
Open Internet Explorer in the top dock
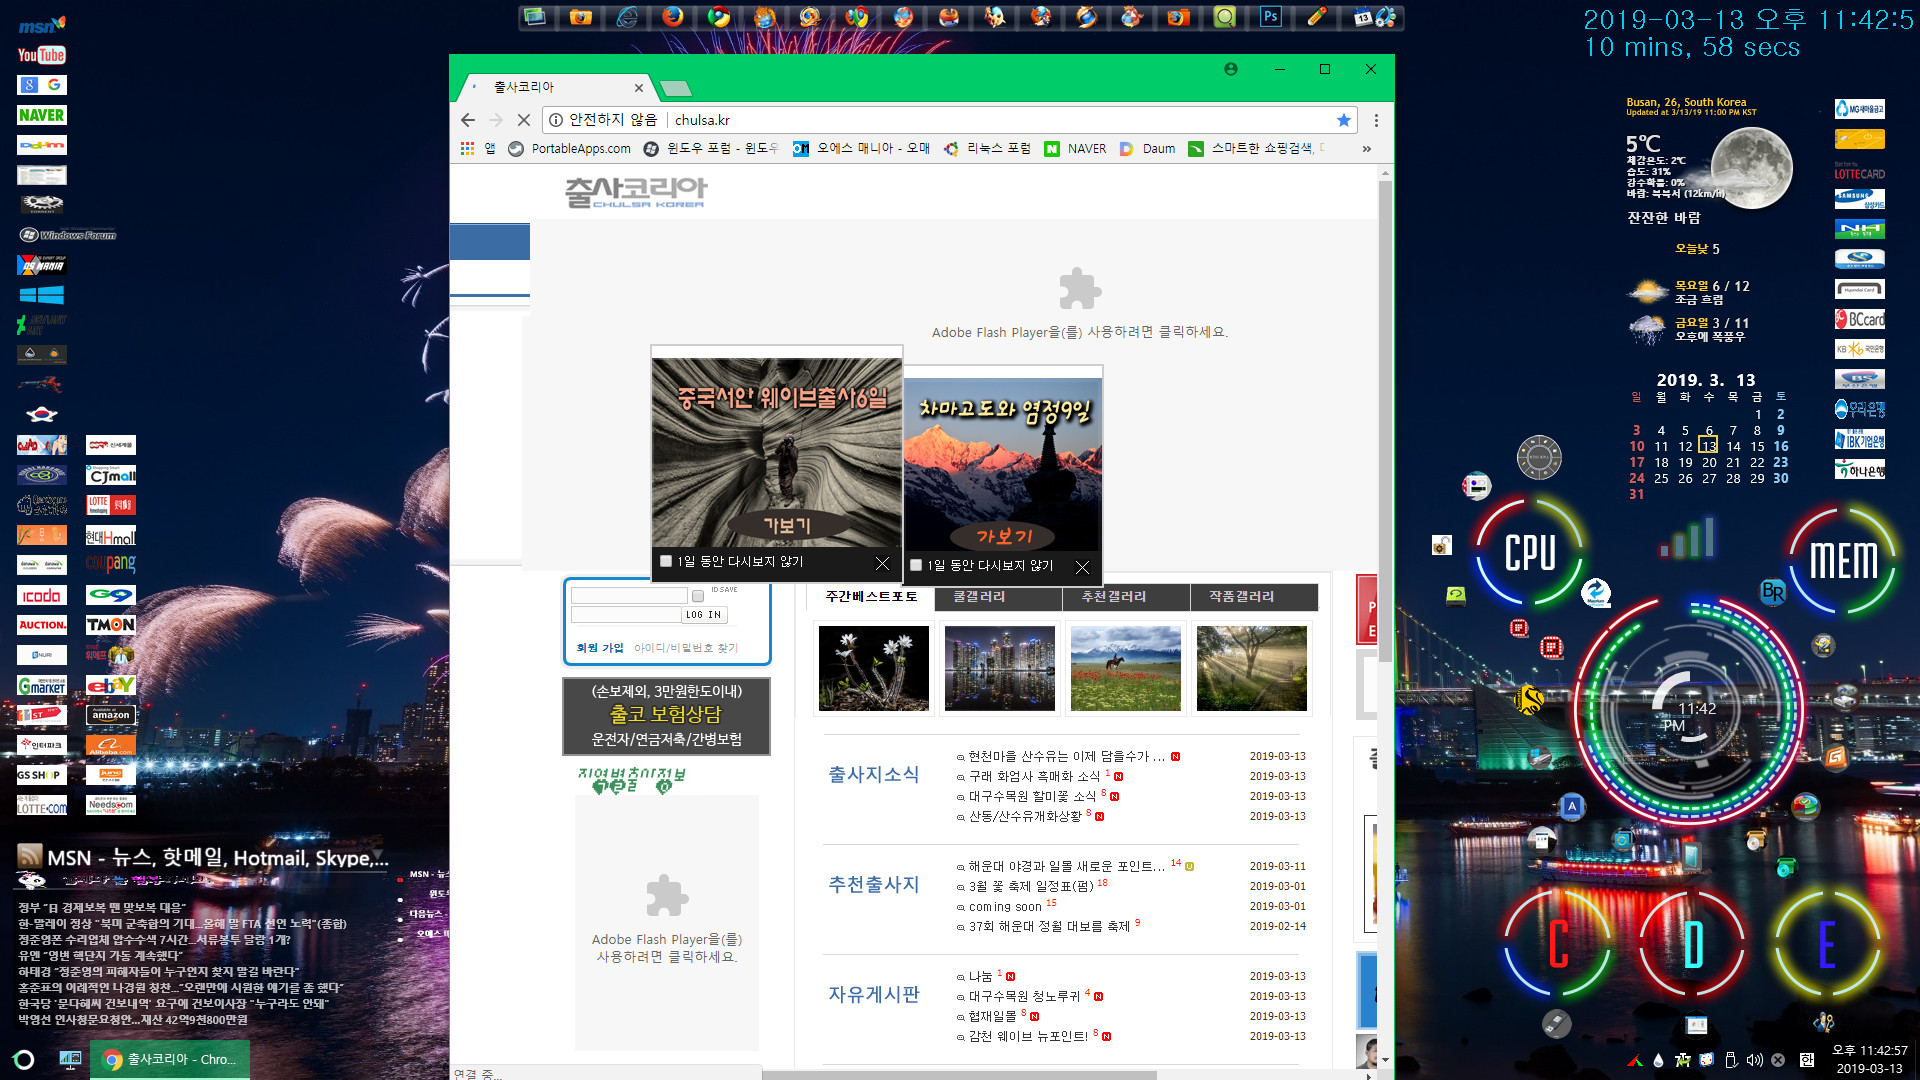tap(627, 17)
